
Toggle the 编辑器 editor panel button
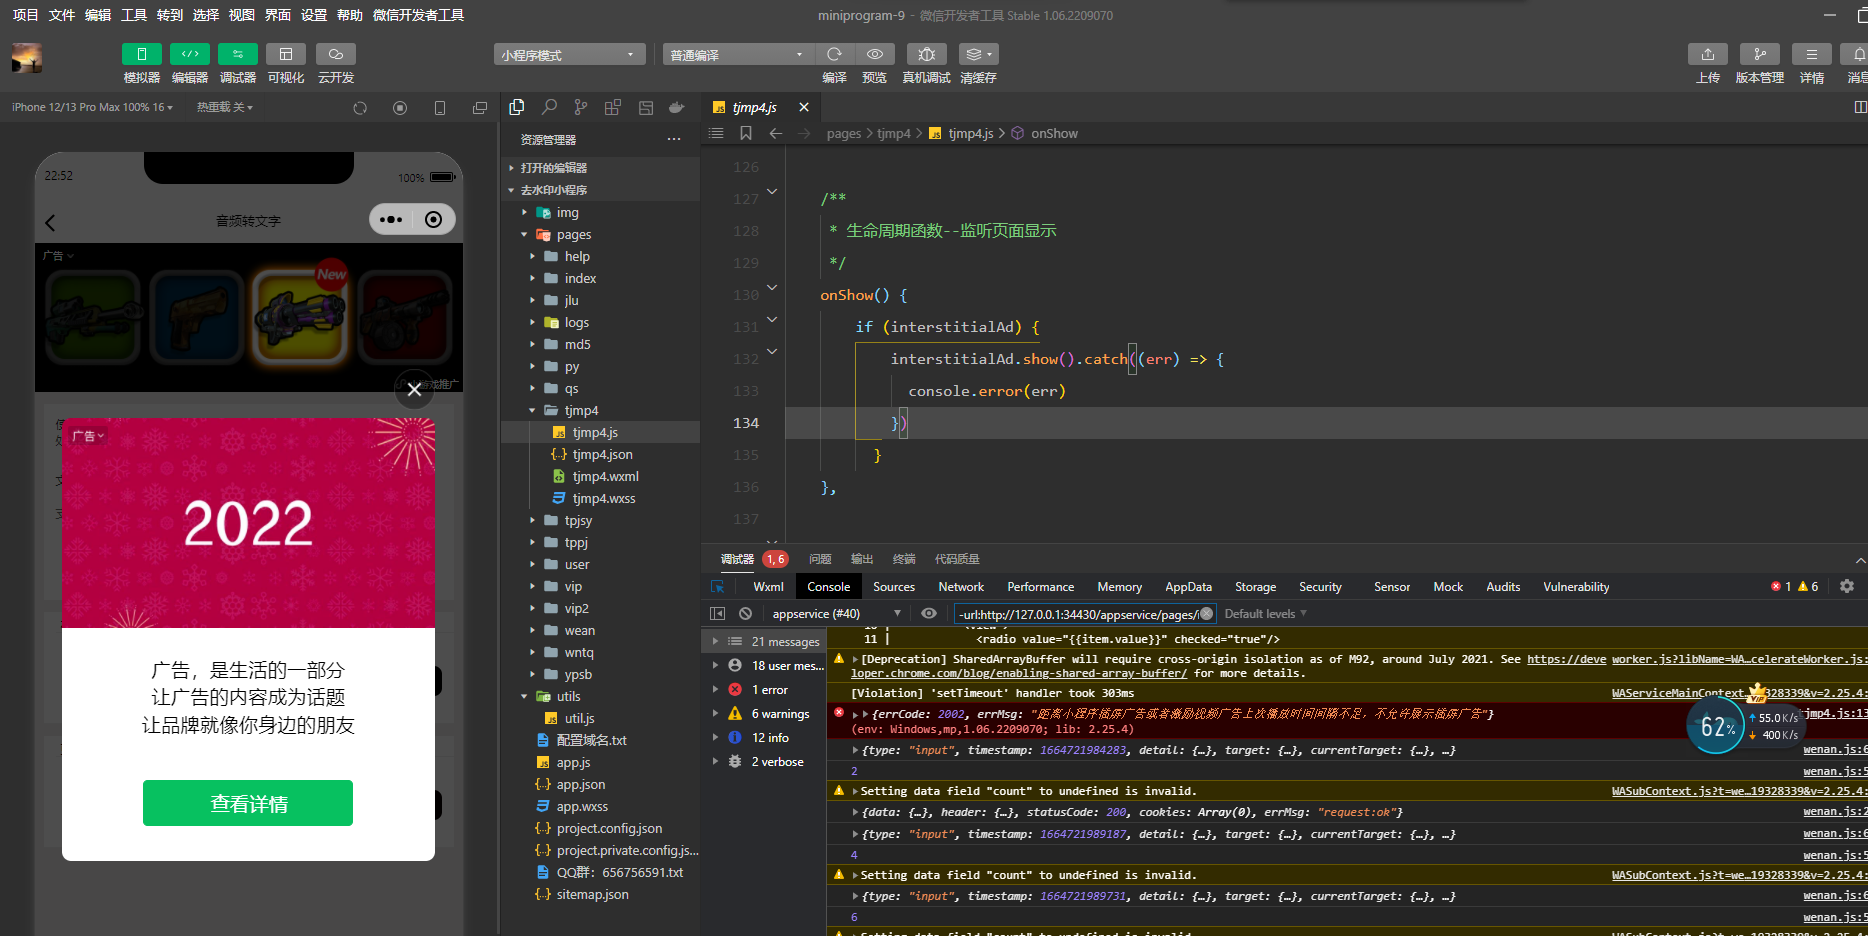coord(189,54)
